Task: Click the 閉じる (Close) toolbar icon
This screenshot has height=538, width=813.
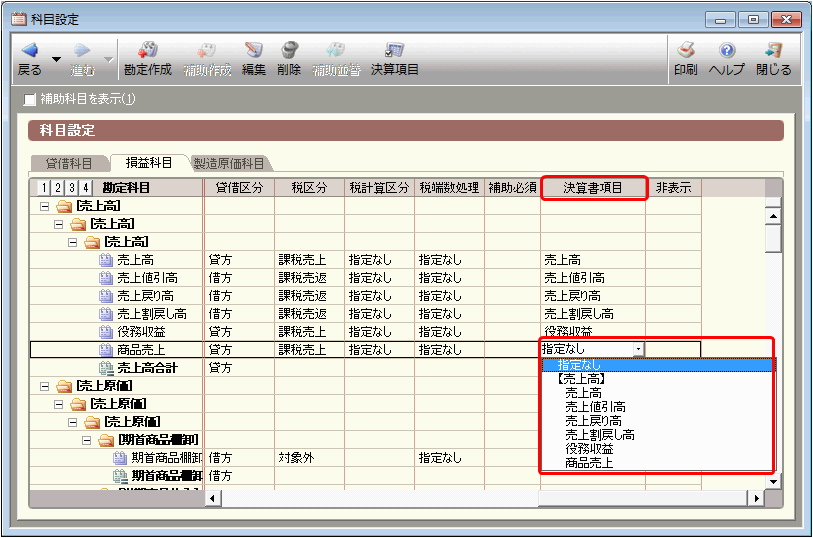Action: tap(773, 58)
